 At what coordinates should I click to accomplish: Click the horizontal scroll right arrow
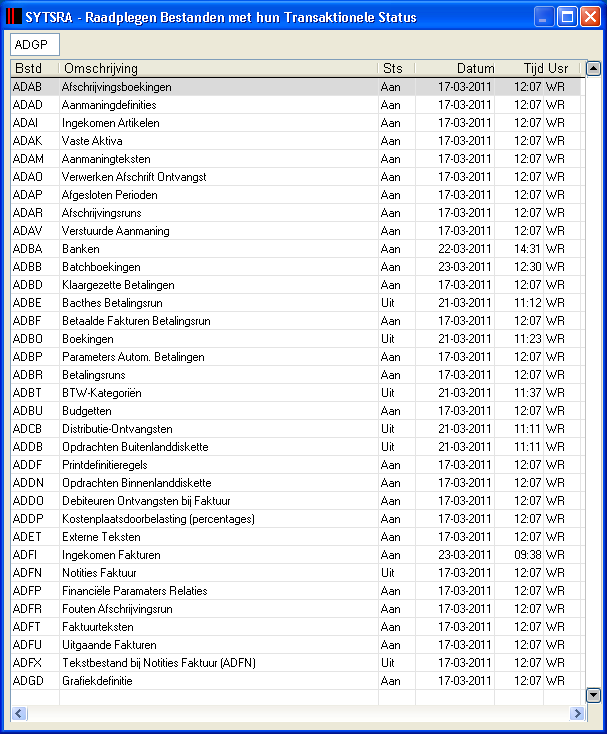[578, 713]
